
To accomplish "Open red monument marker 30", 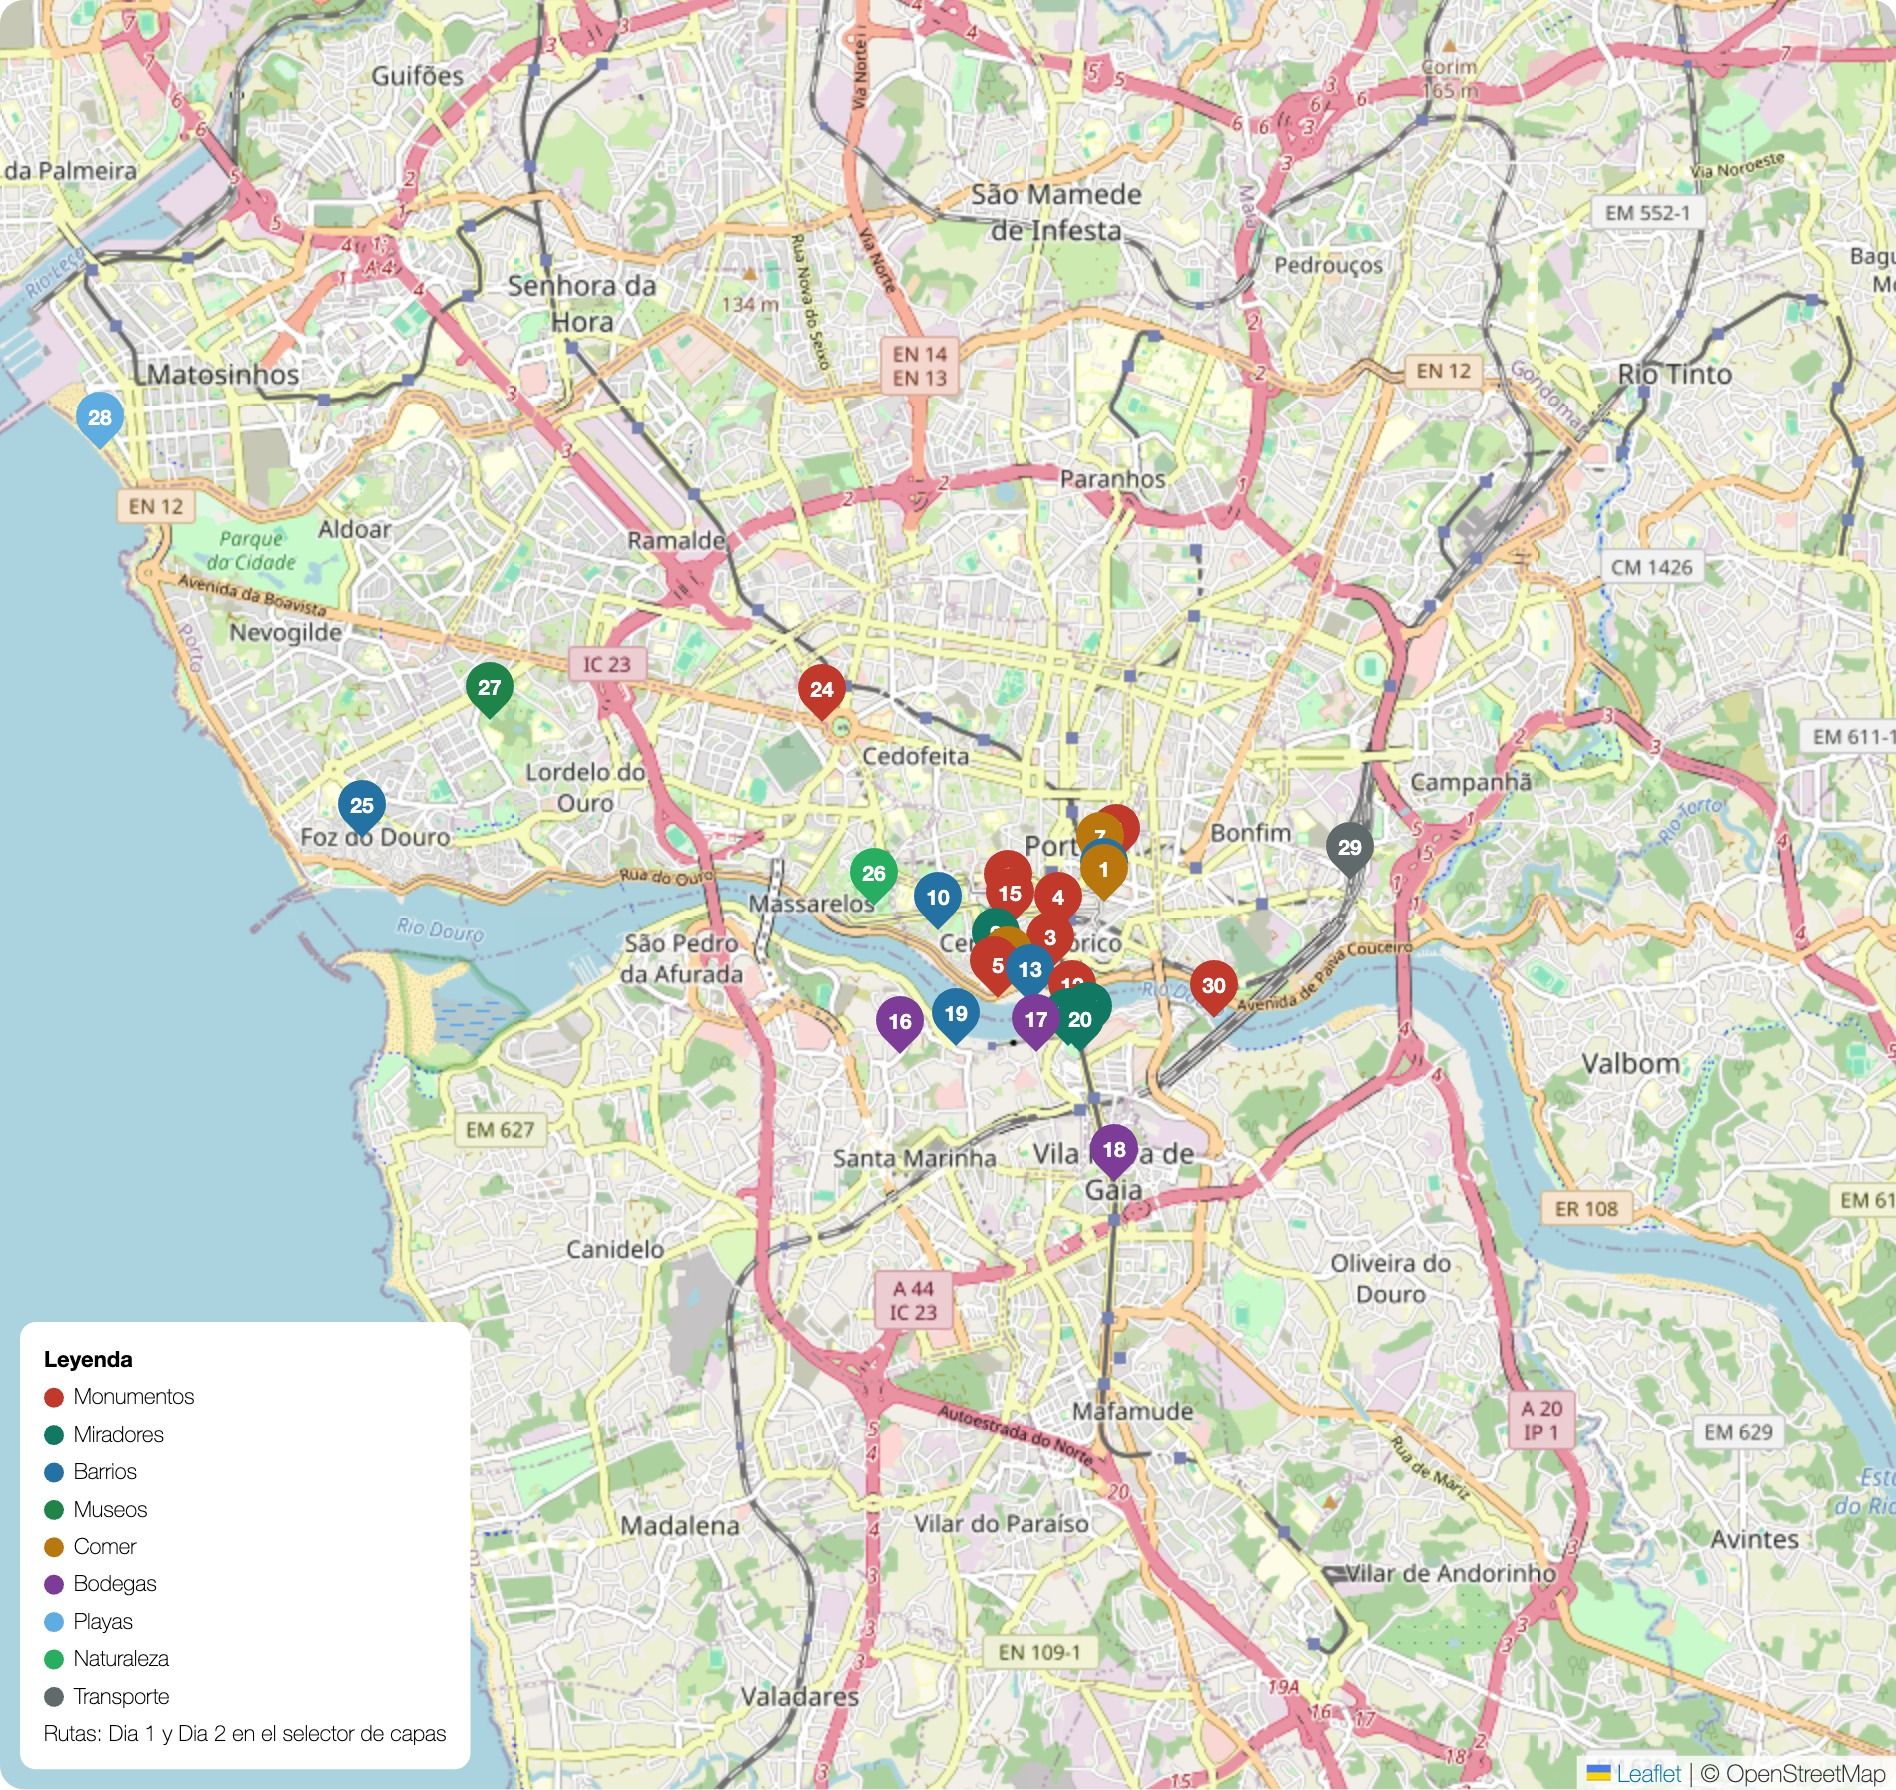I will (1214, 986).
